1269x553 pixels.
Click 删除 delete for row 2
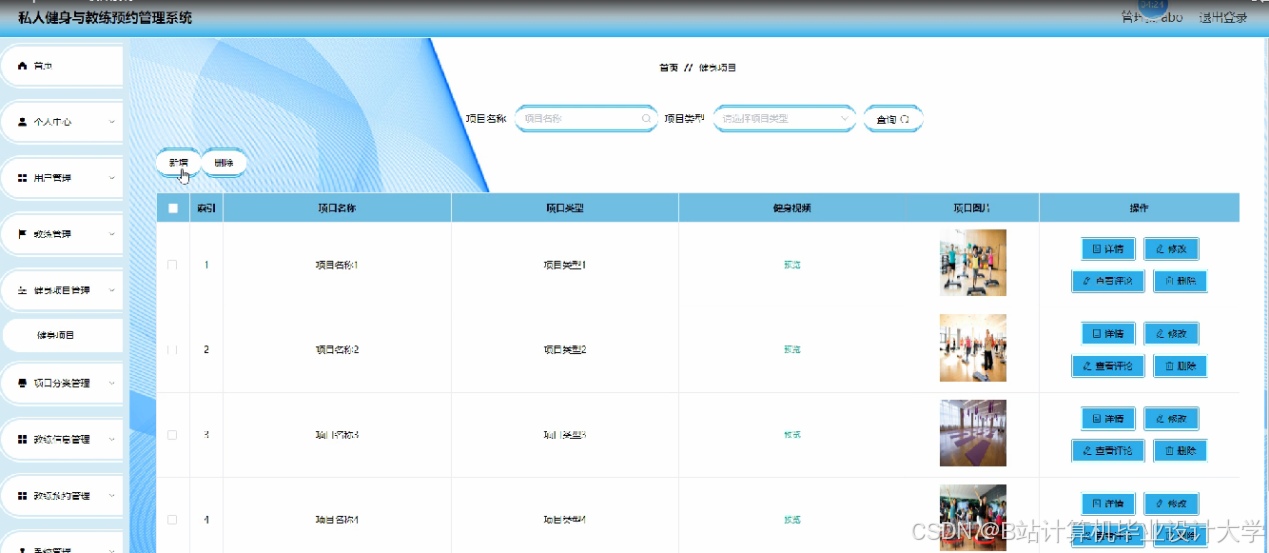1180,366
